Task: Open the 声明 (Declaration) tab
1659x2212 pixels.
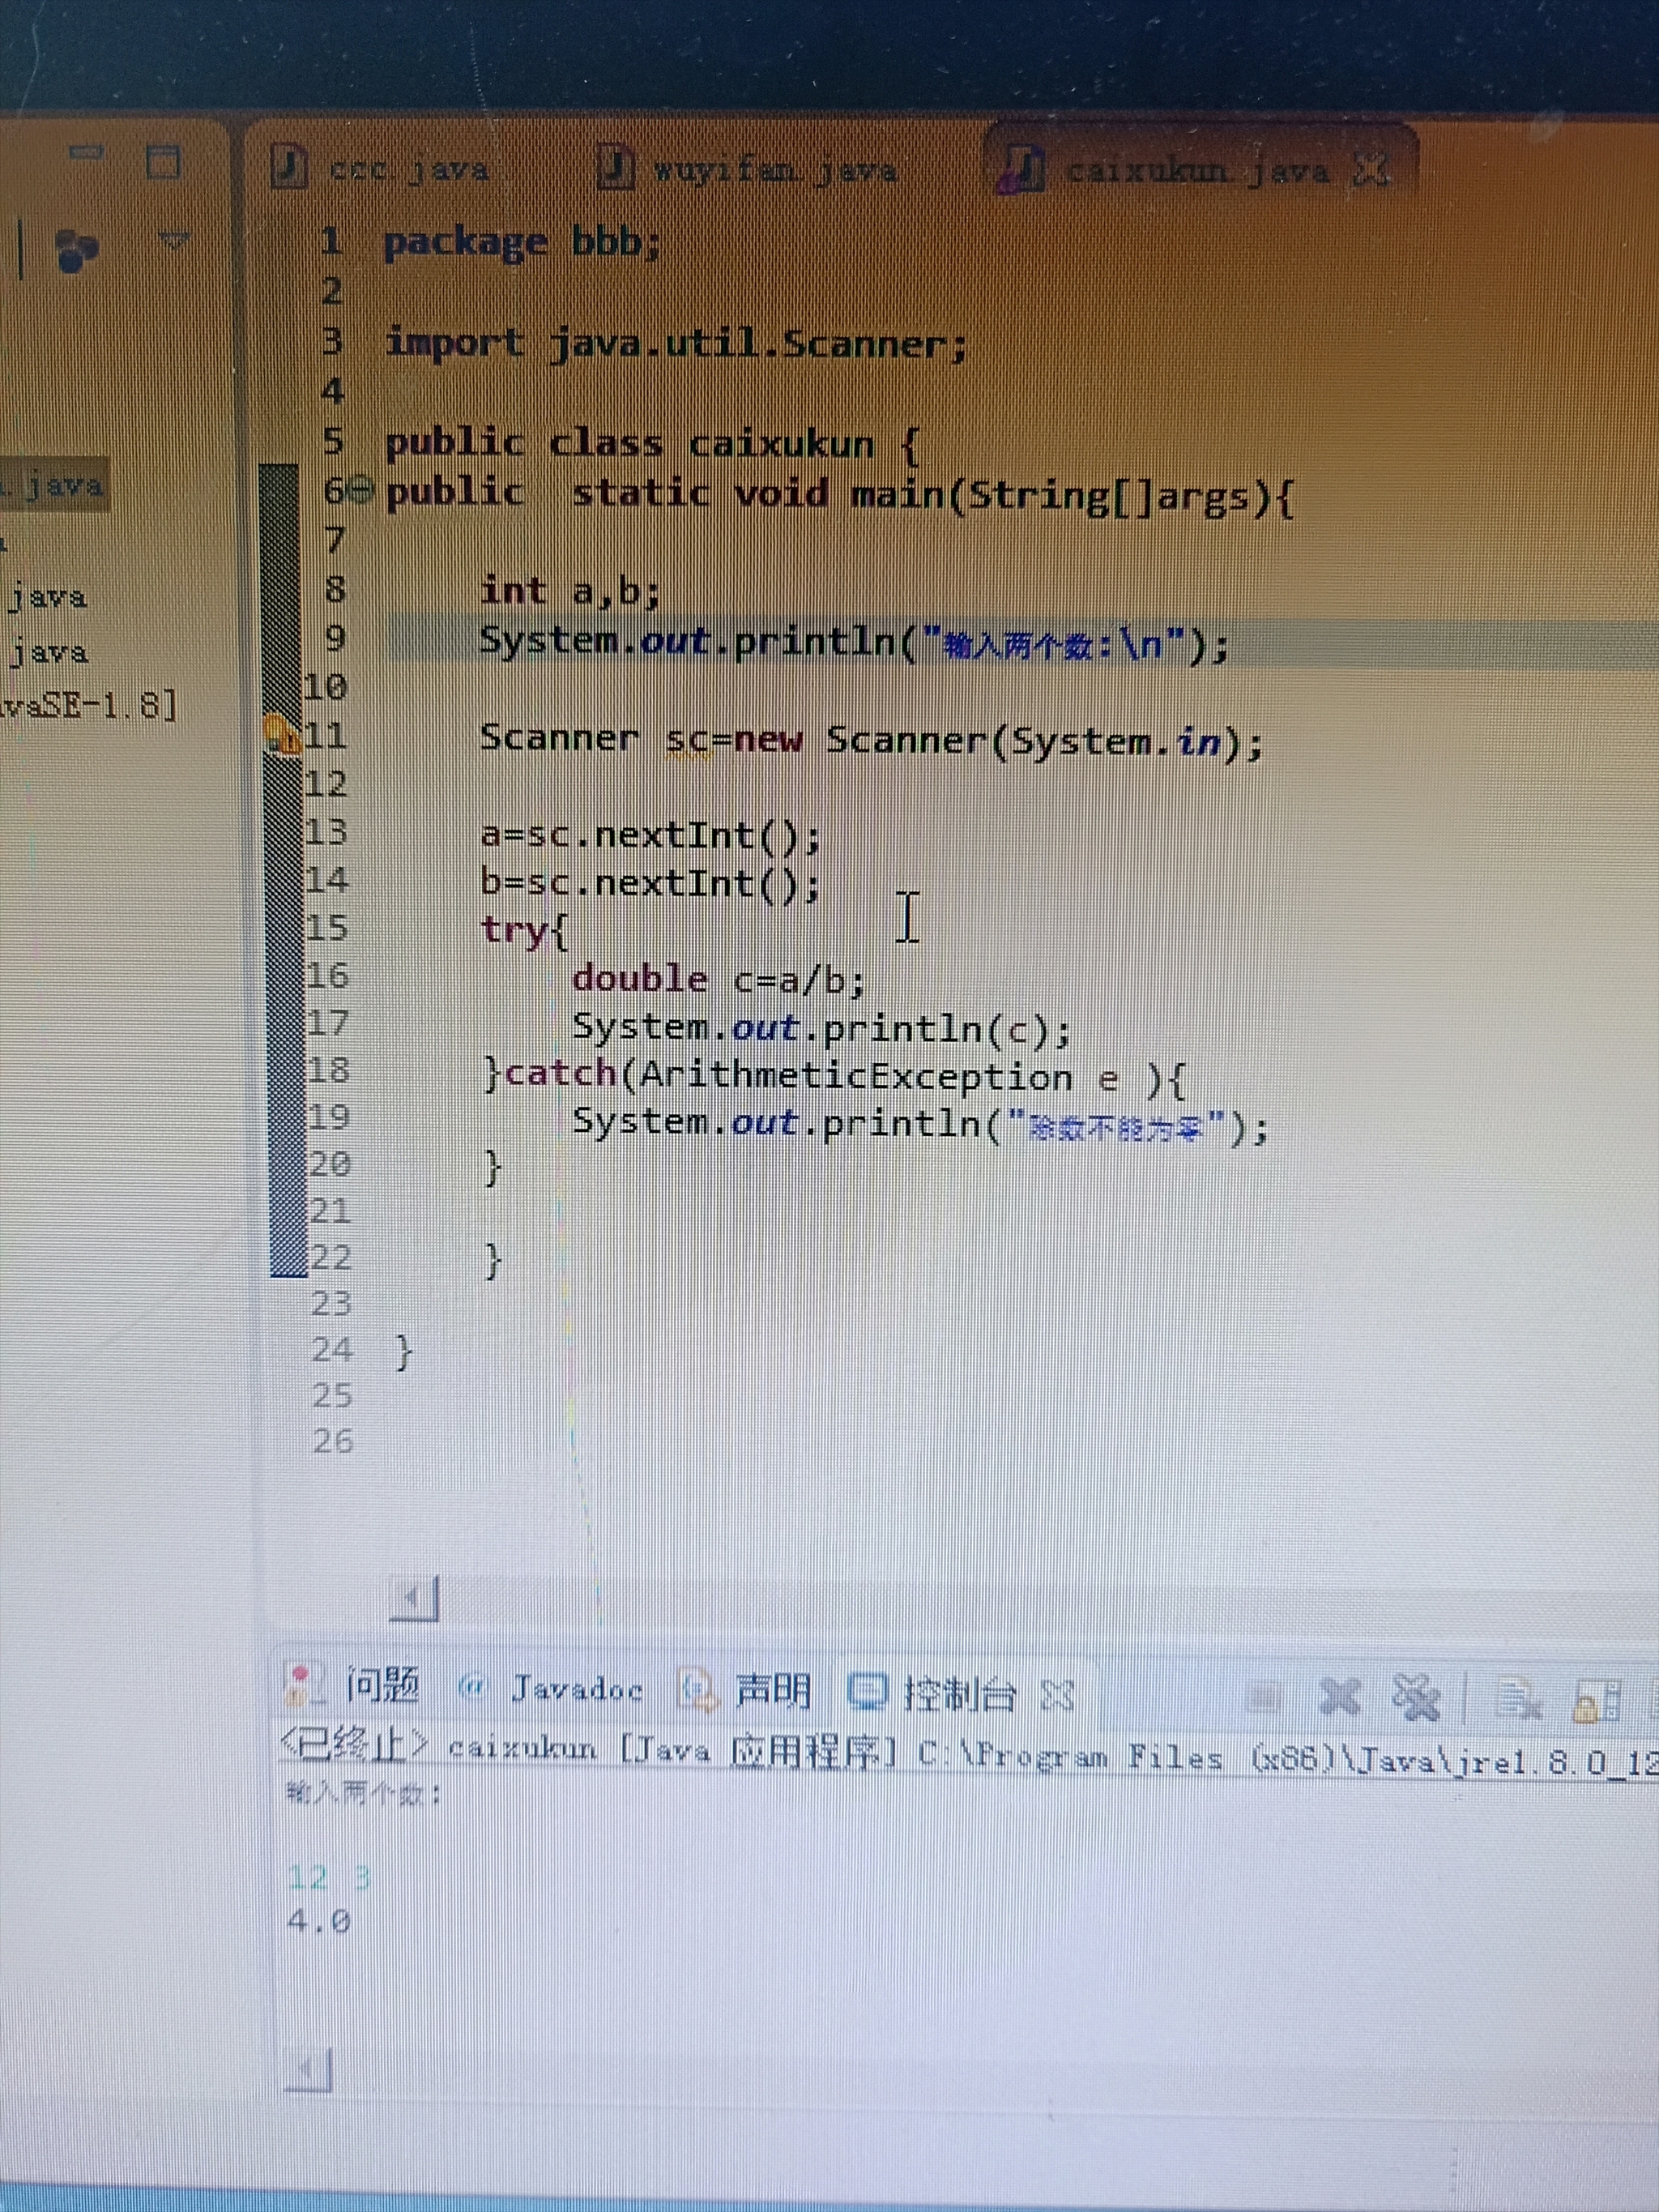Action: [772, 1692]
